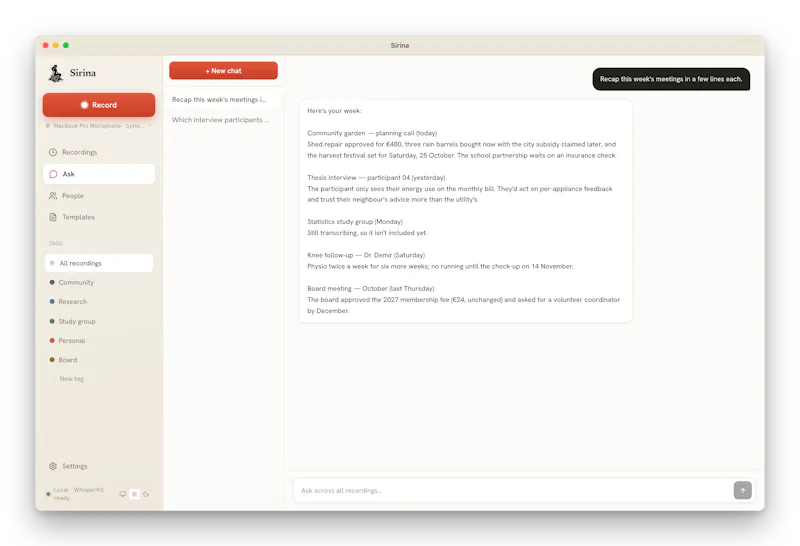Click the 'Community garden — planning call' heading

coord(372,133)
